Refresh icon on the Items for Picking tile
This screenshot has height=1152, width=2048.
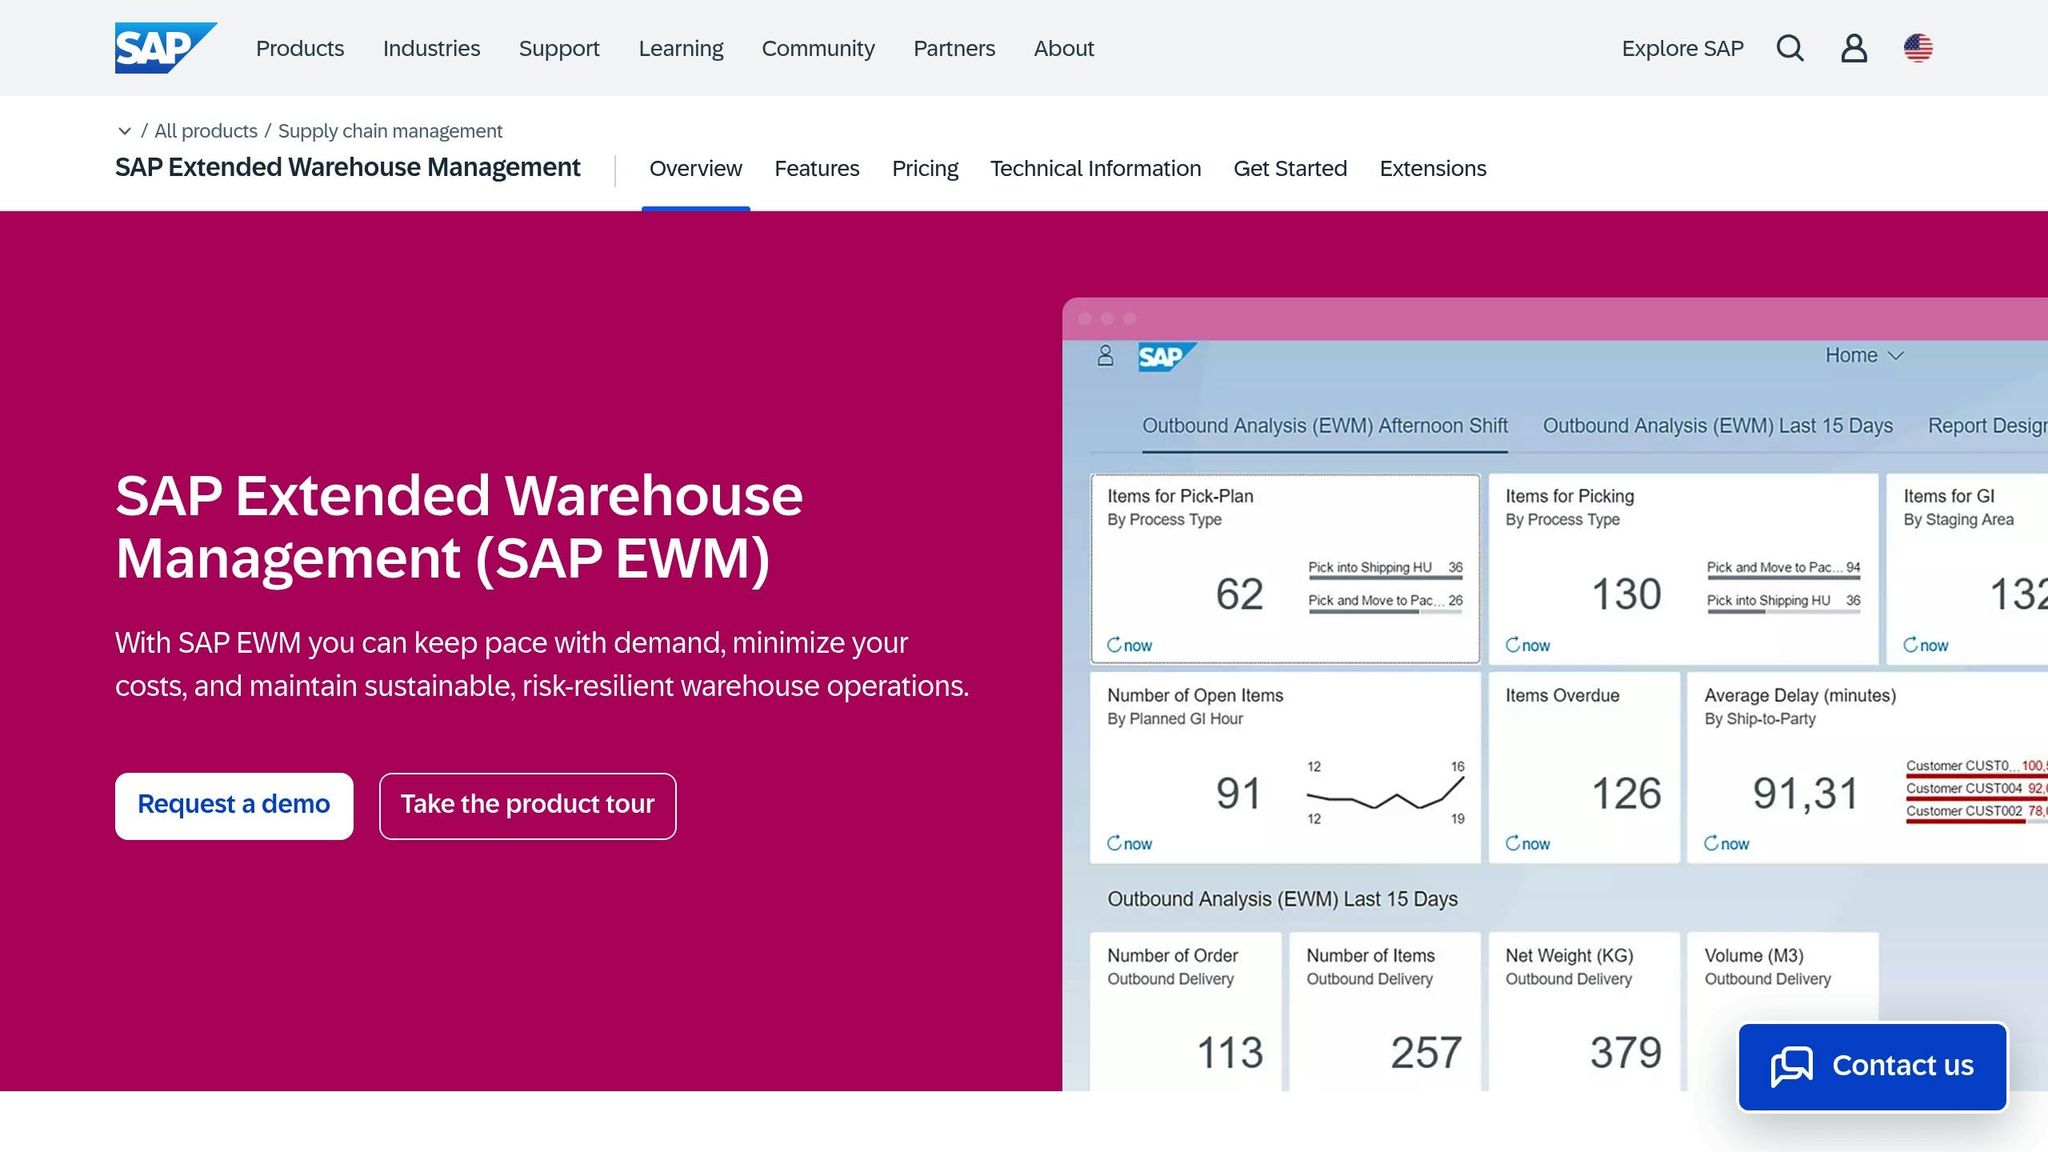[x=1513, y=645]
